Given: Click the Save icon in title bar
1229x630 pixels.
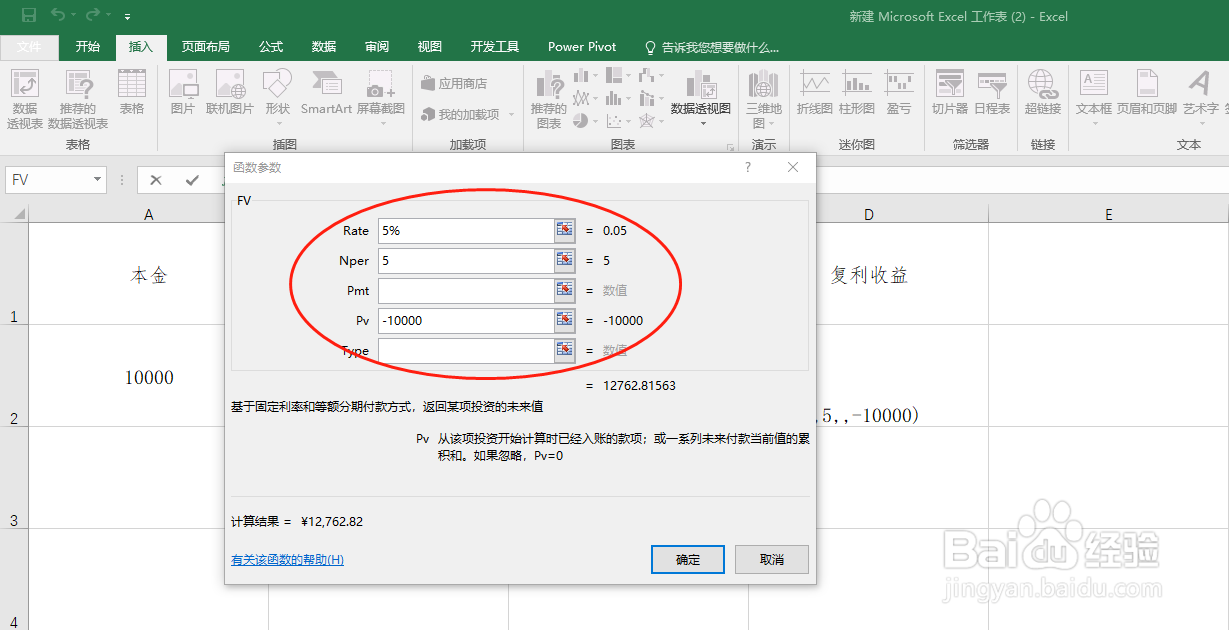Looking at the screenshot, I should pyautogui.click(x=29, y=15).
